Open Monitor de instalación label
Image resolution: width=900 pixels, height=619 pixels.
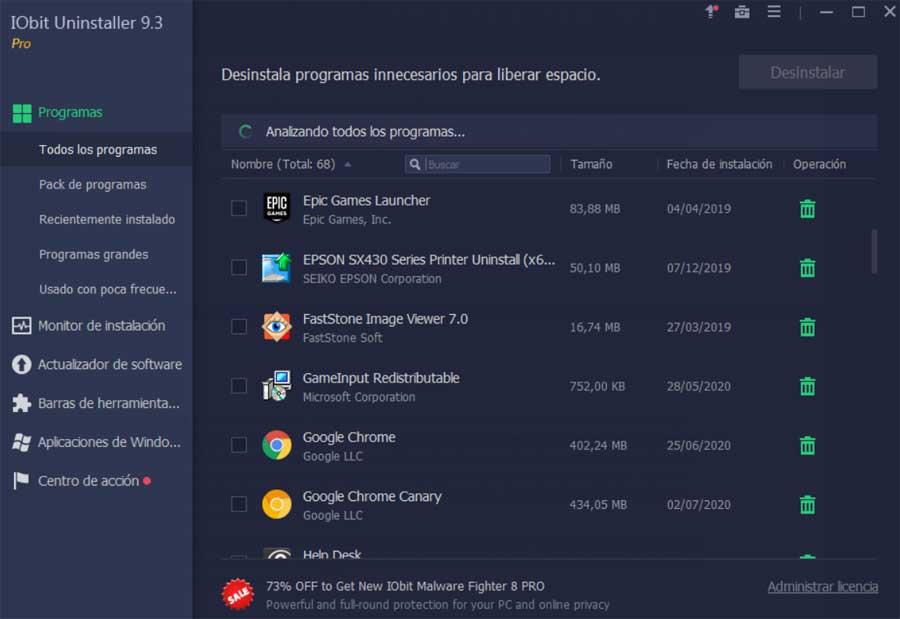102,326
